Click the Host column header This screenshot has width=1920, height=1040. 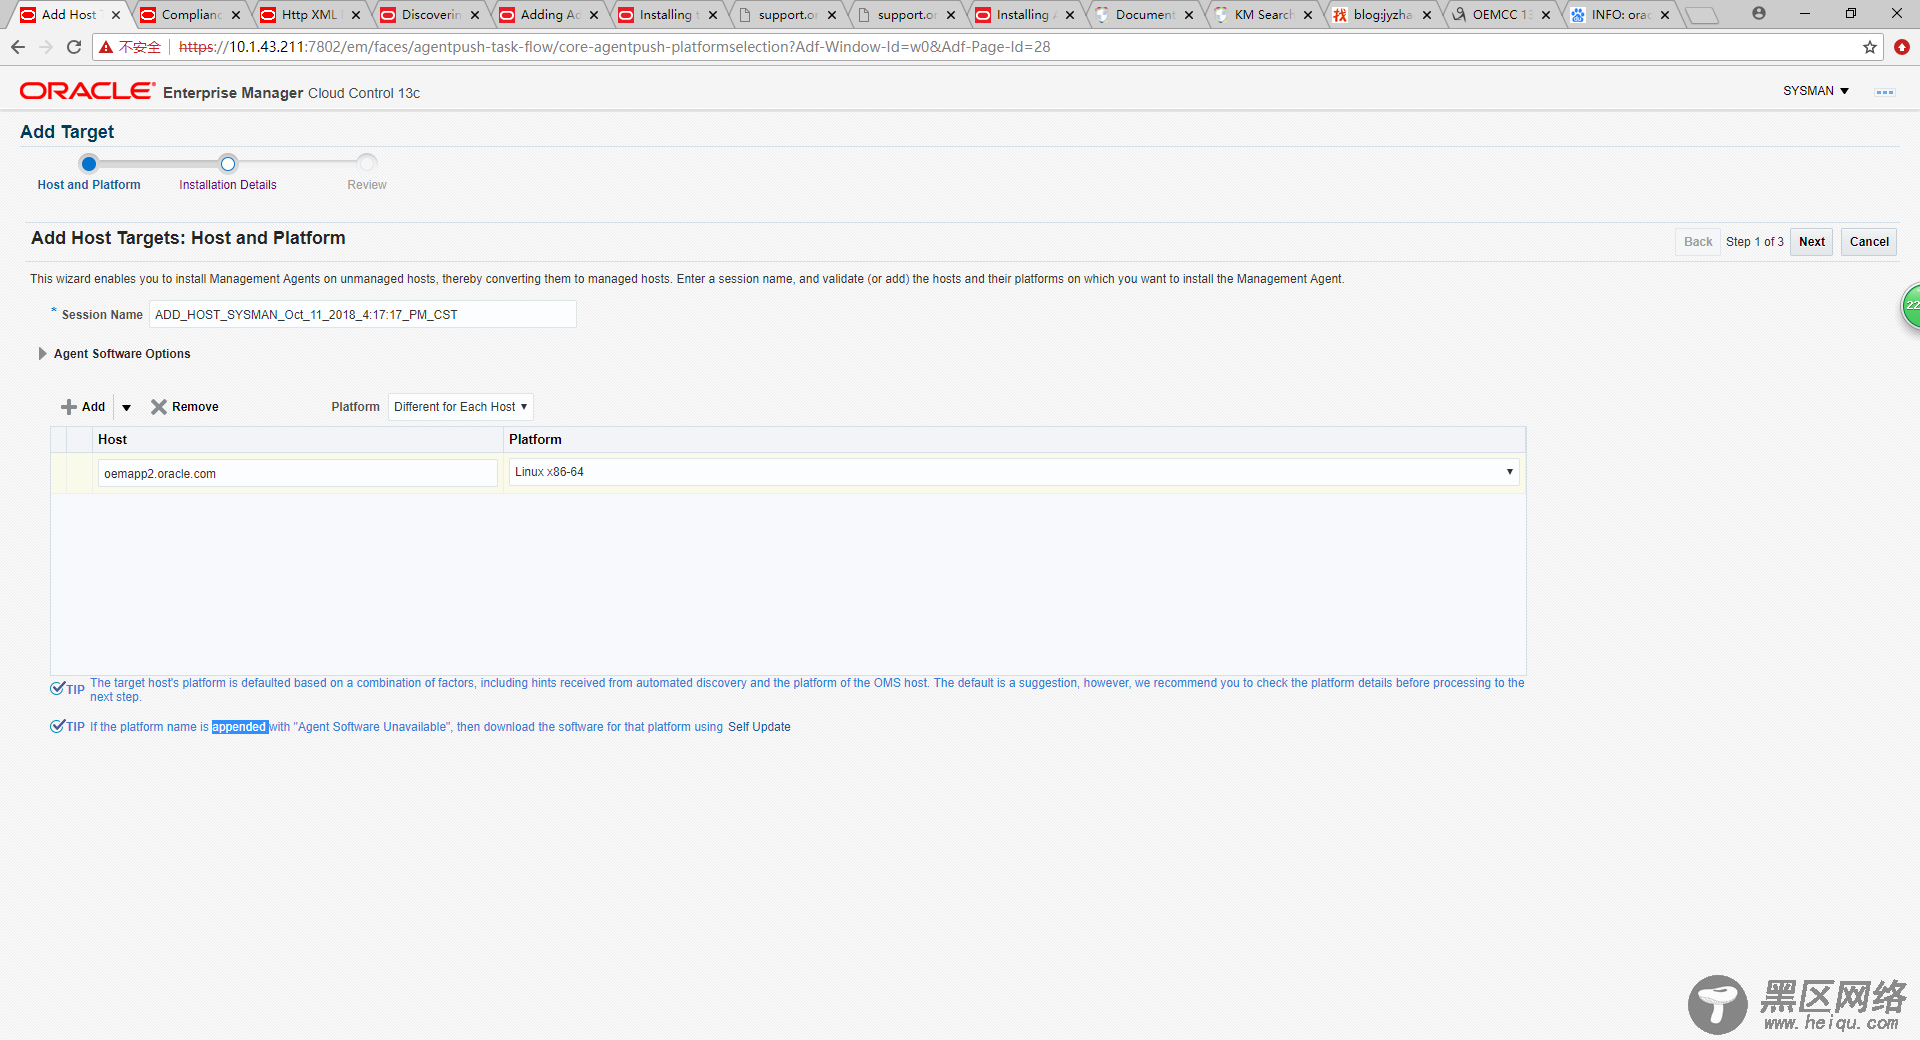click(298, 439)
